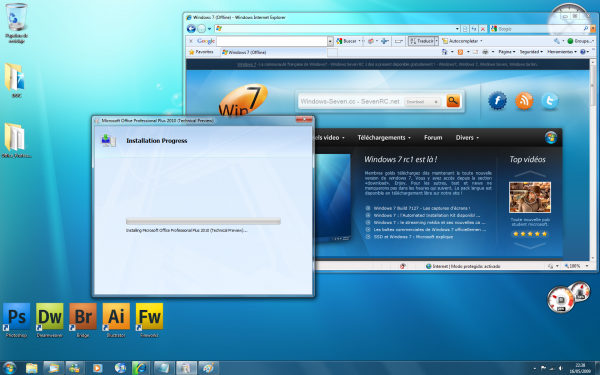Click the IE Print toolbar icon
The width and height of the screenshot is (600, 375).
(485, 52)
